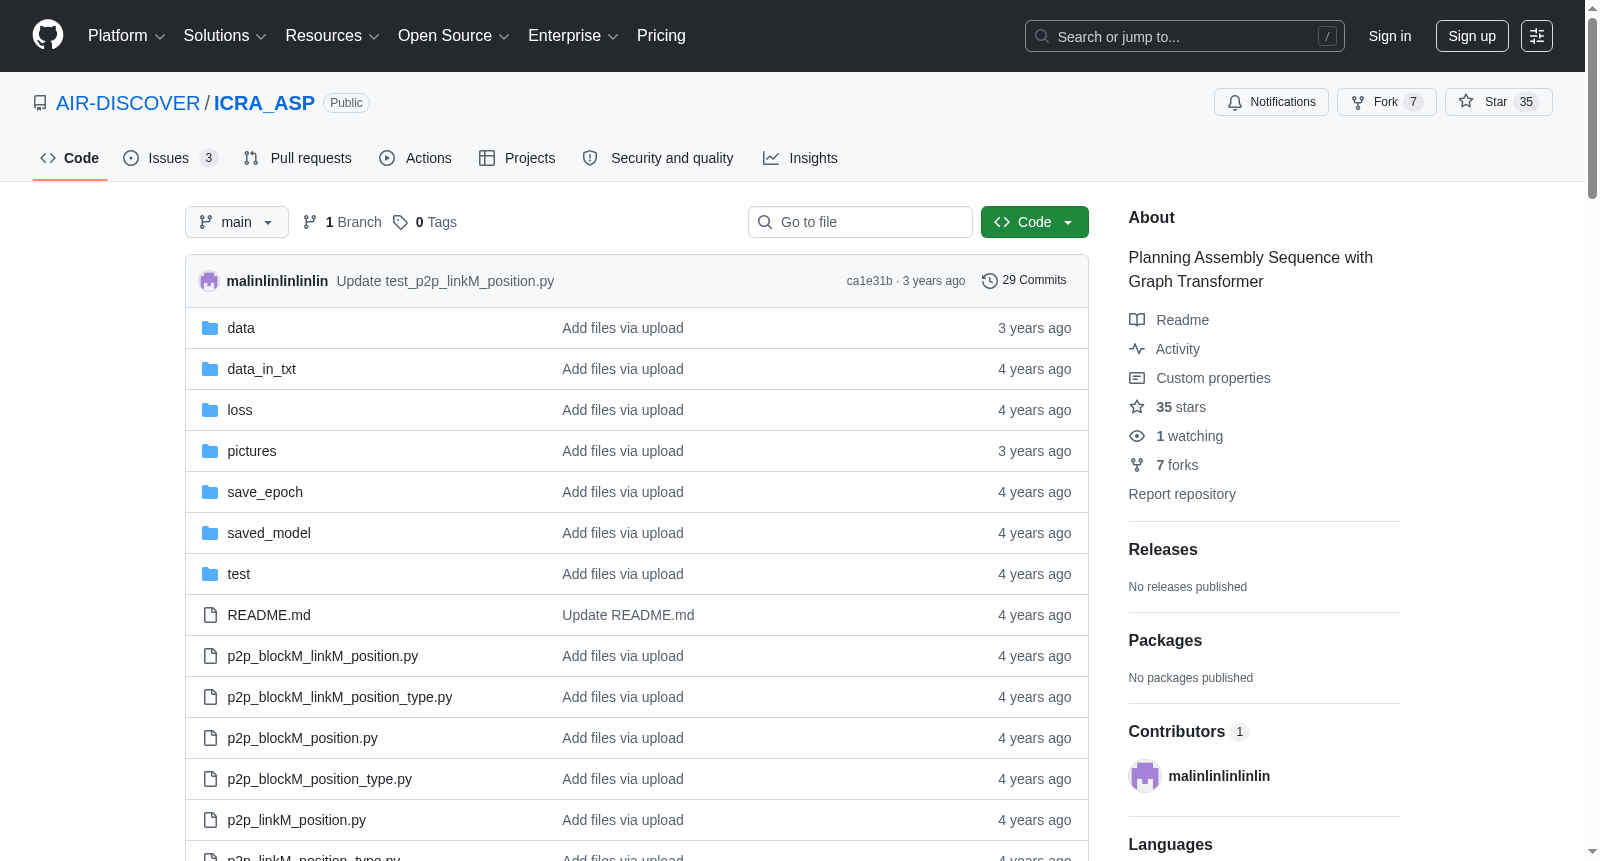
Task: Open 'Update test_p2p_linkM_position.py' commit message
Action: (445, 281)
